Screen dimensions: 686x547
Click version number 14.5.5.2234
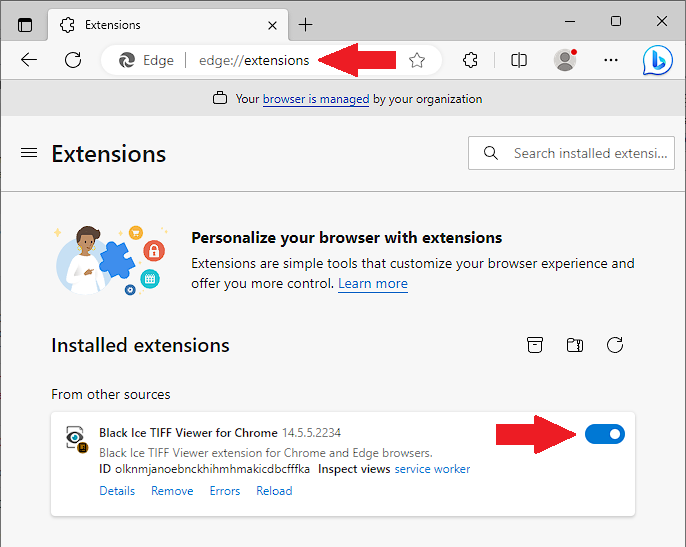coord(312,433)
